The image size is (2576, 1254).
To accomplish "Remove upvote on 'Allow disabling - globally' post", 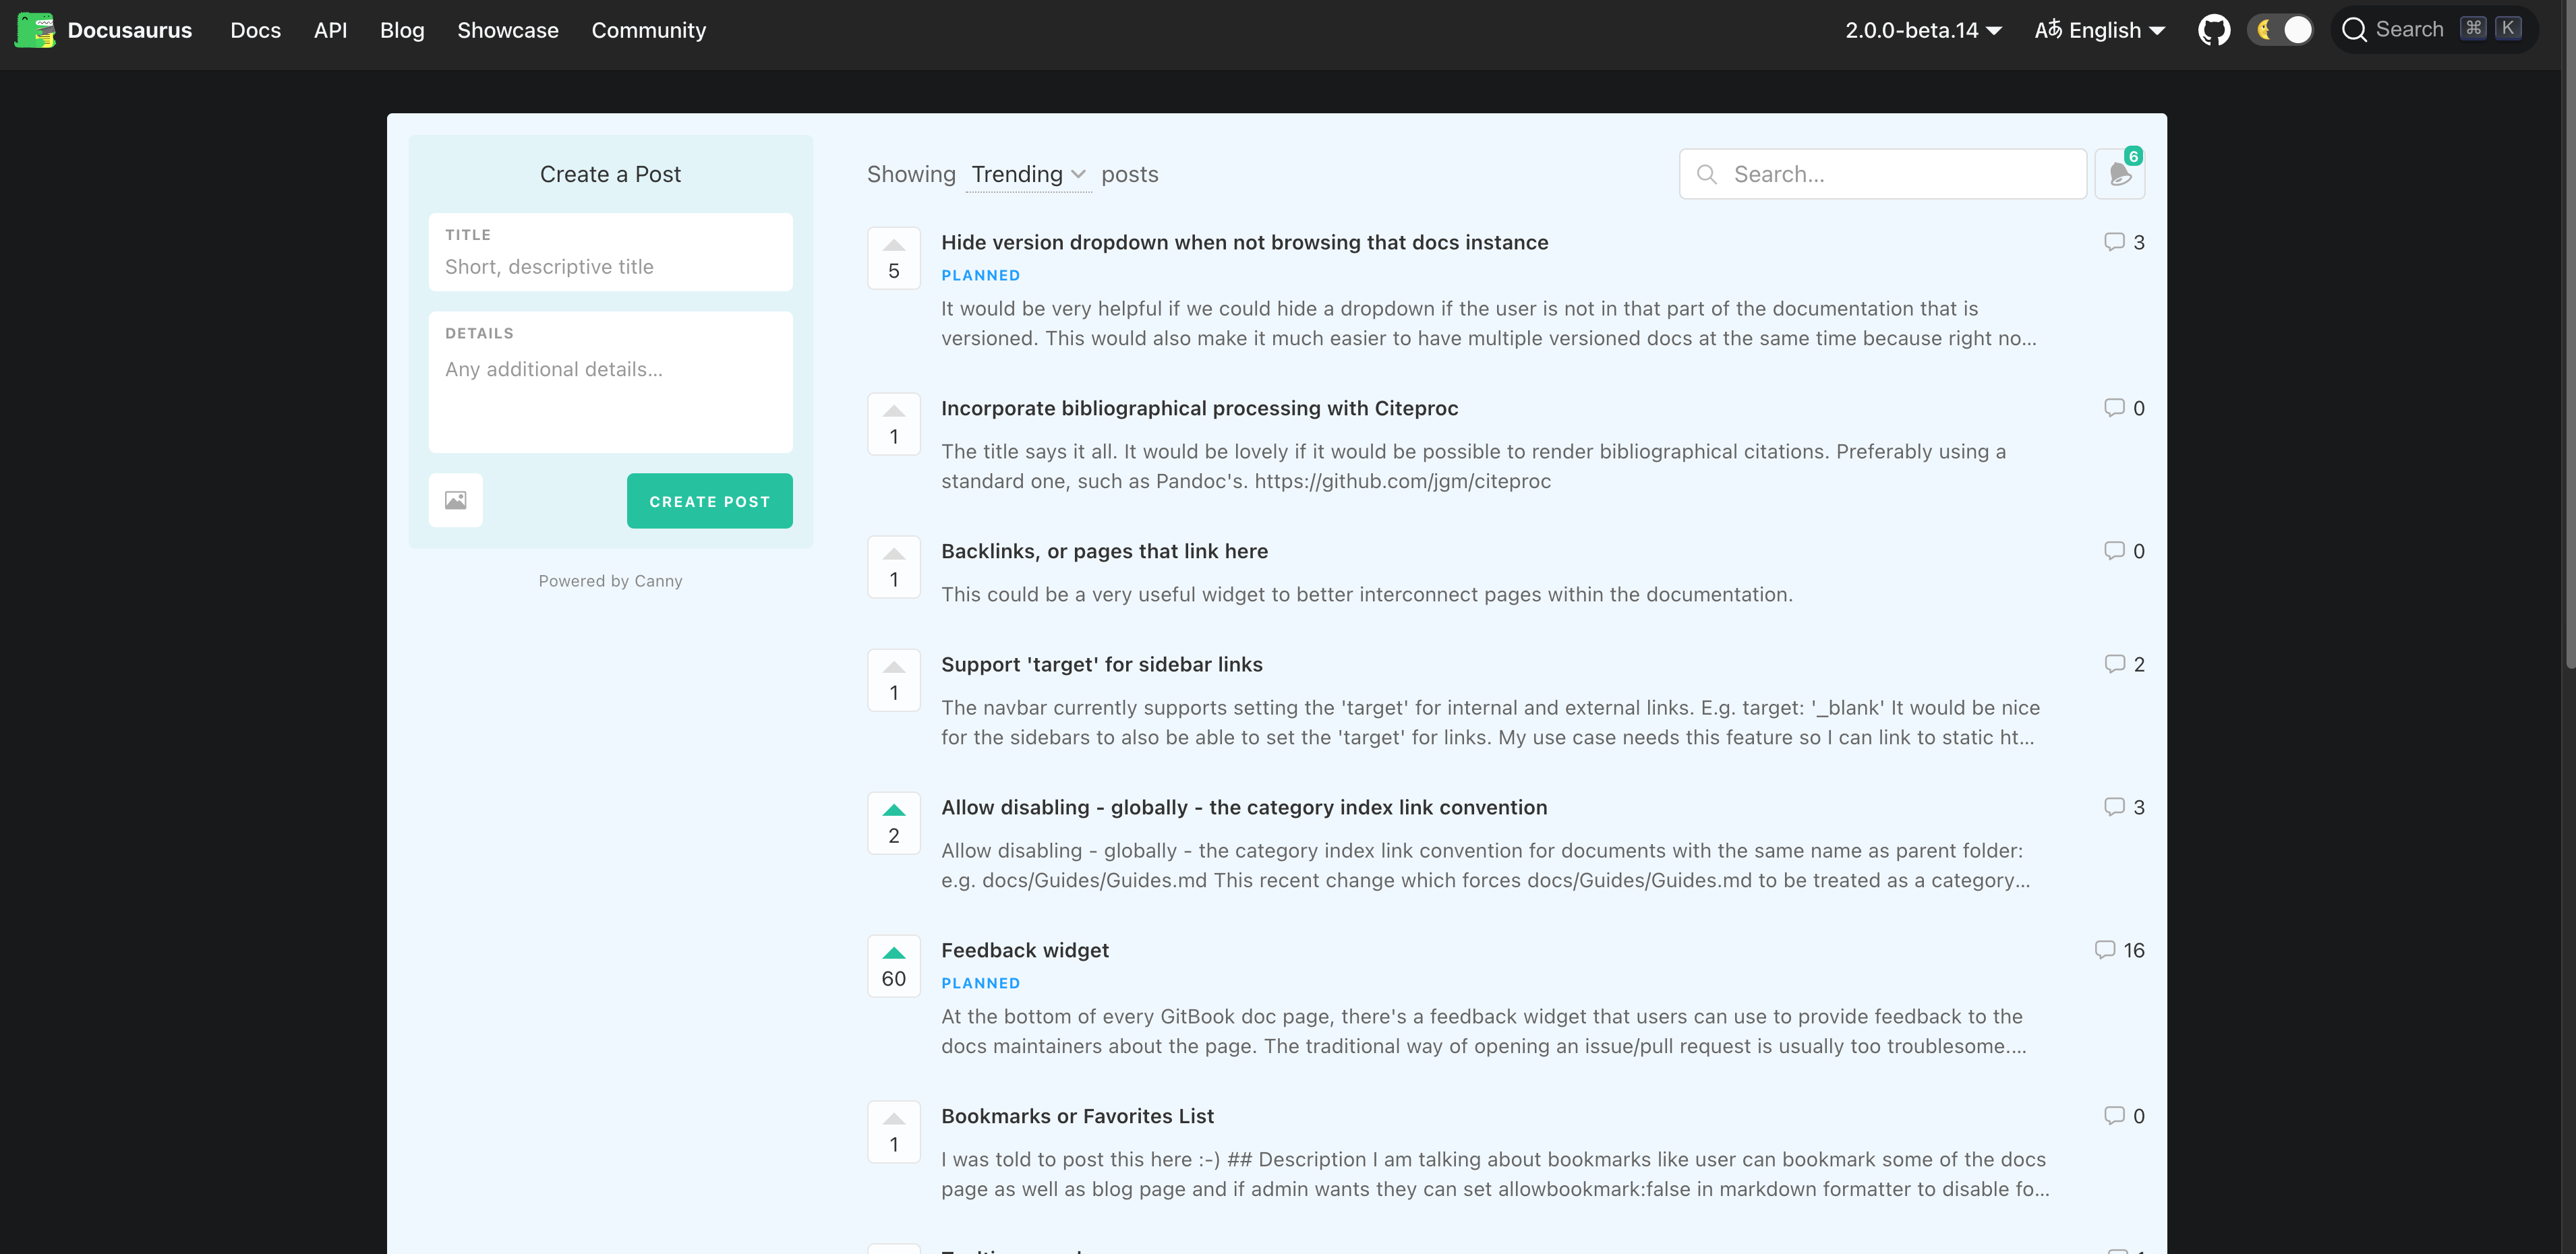I will point(894,823).
